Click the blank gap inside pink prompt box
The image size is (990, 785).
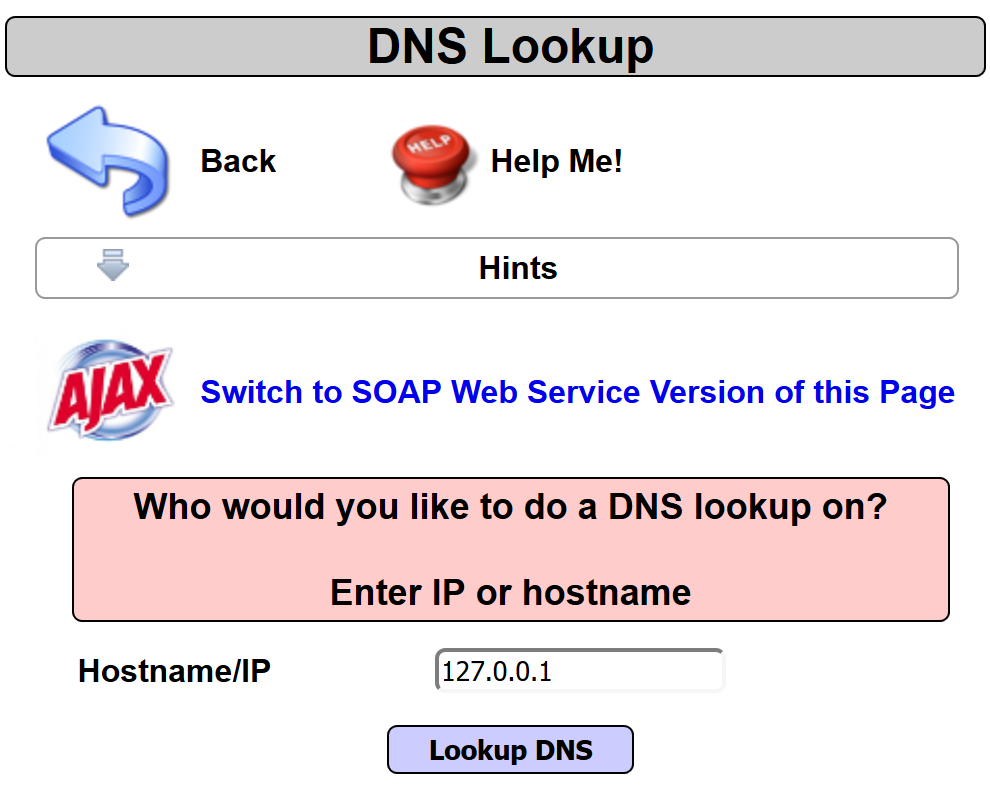(510, 550)
